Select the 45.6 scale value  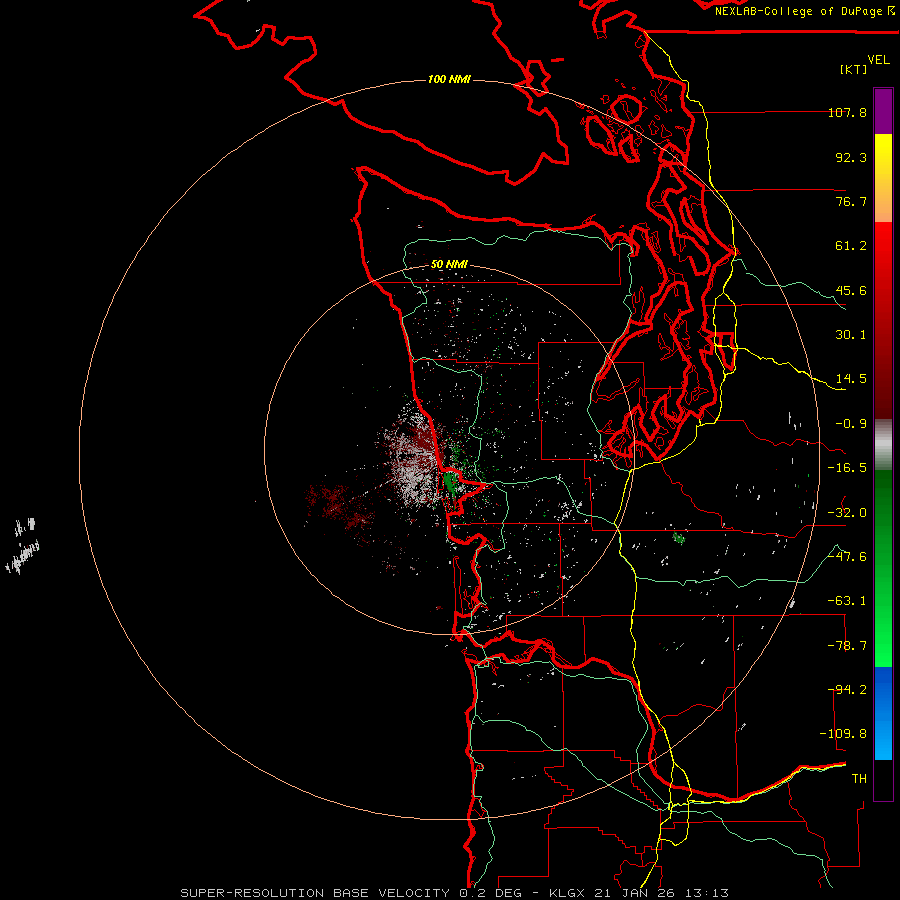(x=851, y=290)
